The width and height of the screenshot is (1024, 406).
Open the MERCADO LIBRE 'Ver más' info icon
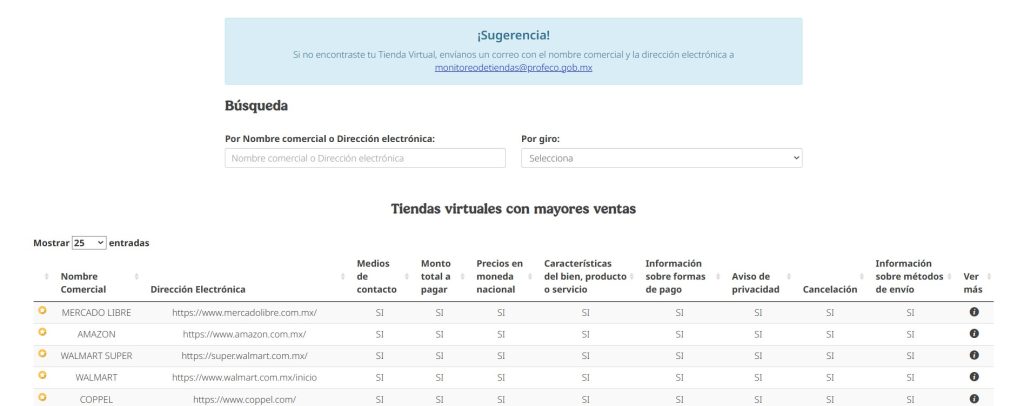point(974,312)
